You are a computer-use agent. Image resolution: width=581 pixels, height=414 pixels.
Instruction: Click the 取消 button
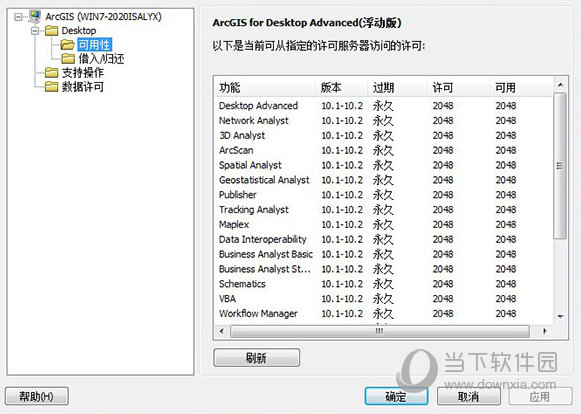pos(468,397)
